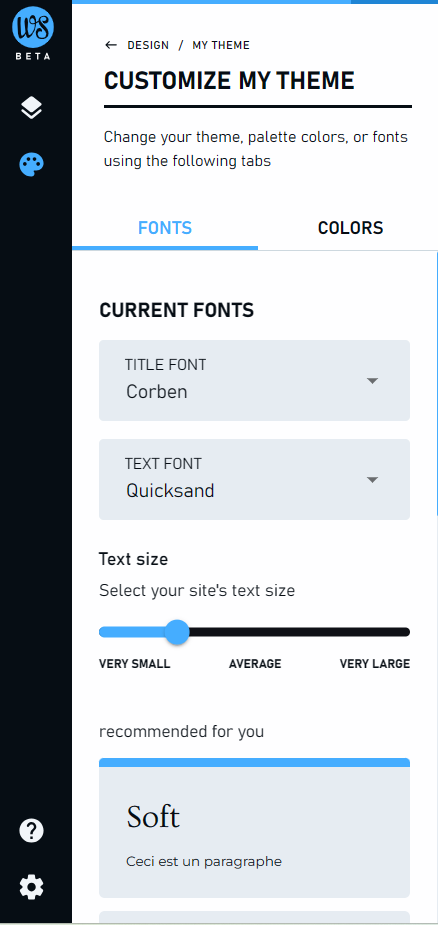Open the Quicksand text font selector
Image resolution: width=438 pixels, height=925 pixels.
point(254,480)
